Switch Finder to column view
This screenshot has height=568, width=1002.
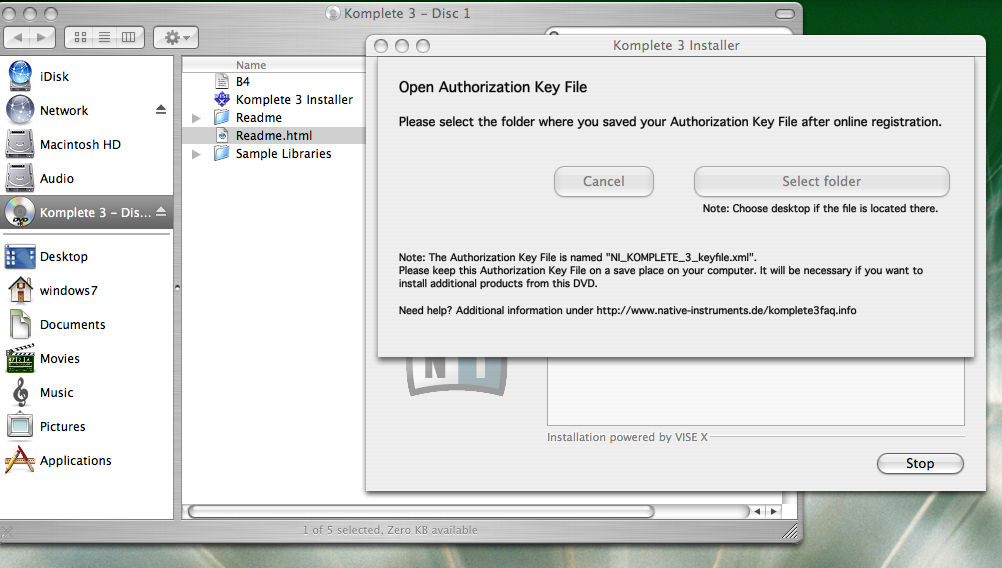(x=128, y=37)
